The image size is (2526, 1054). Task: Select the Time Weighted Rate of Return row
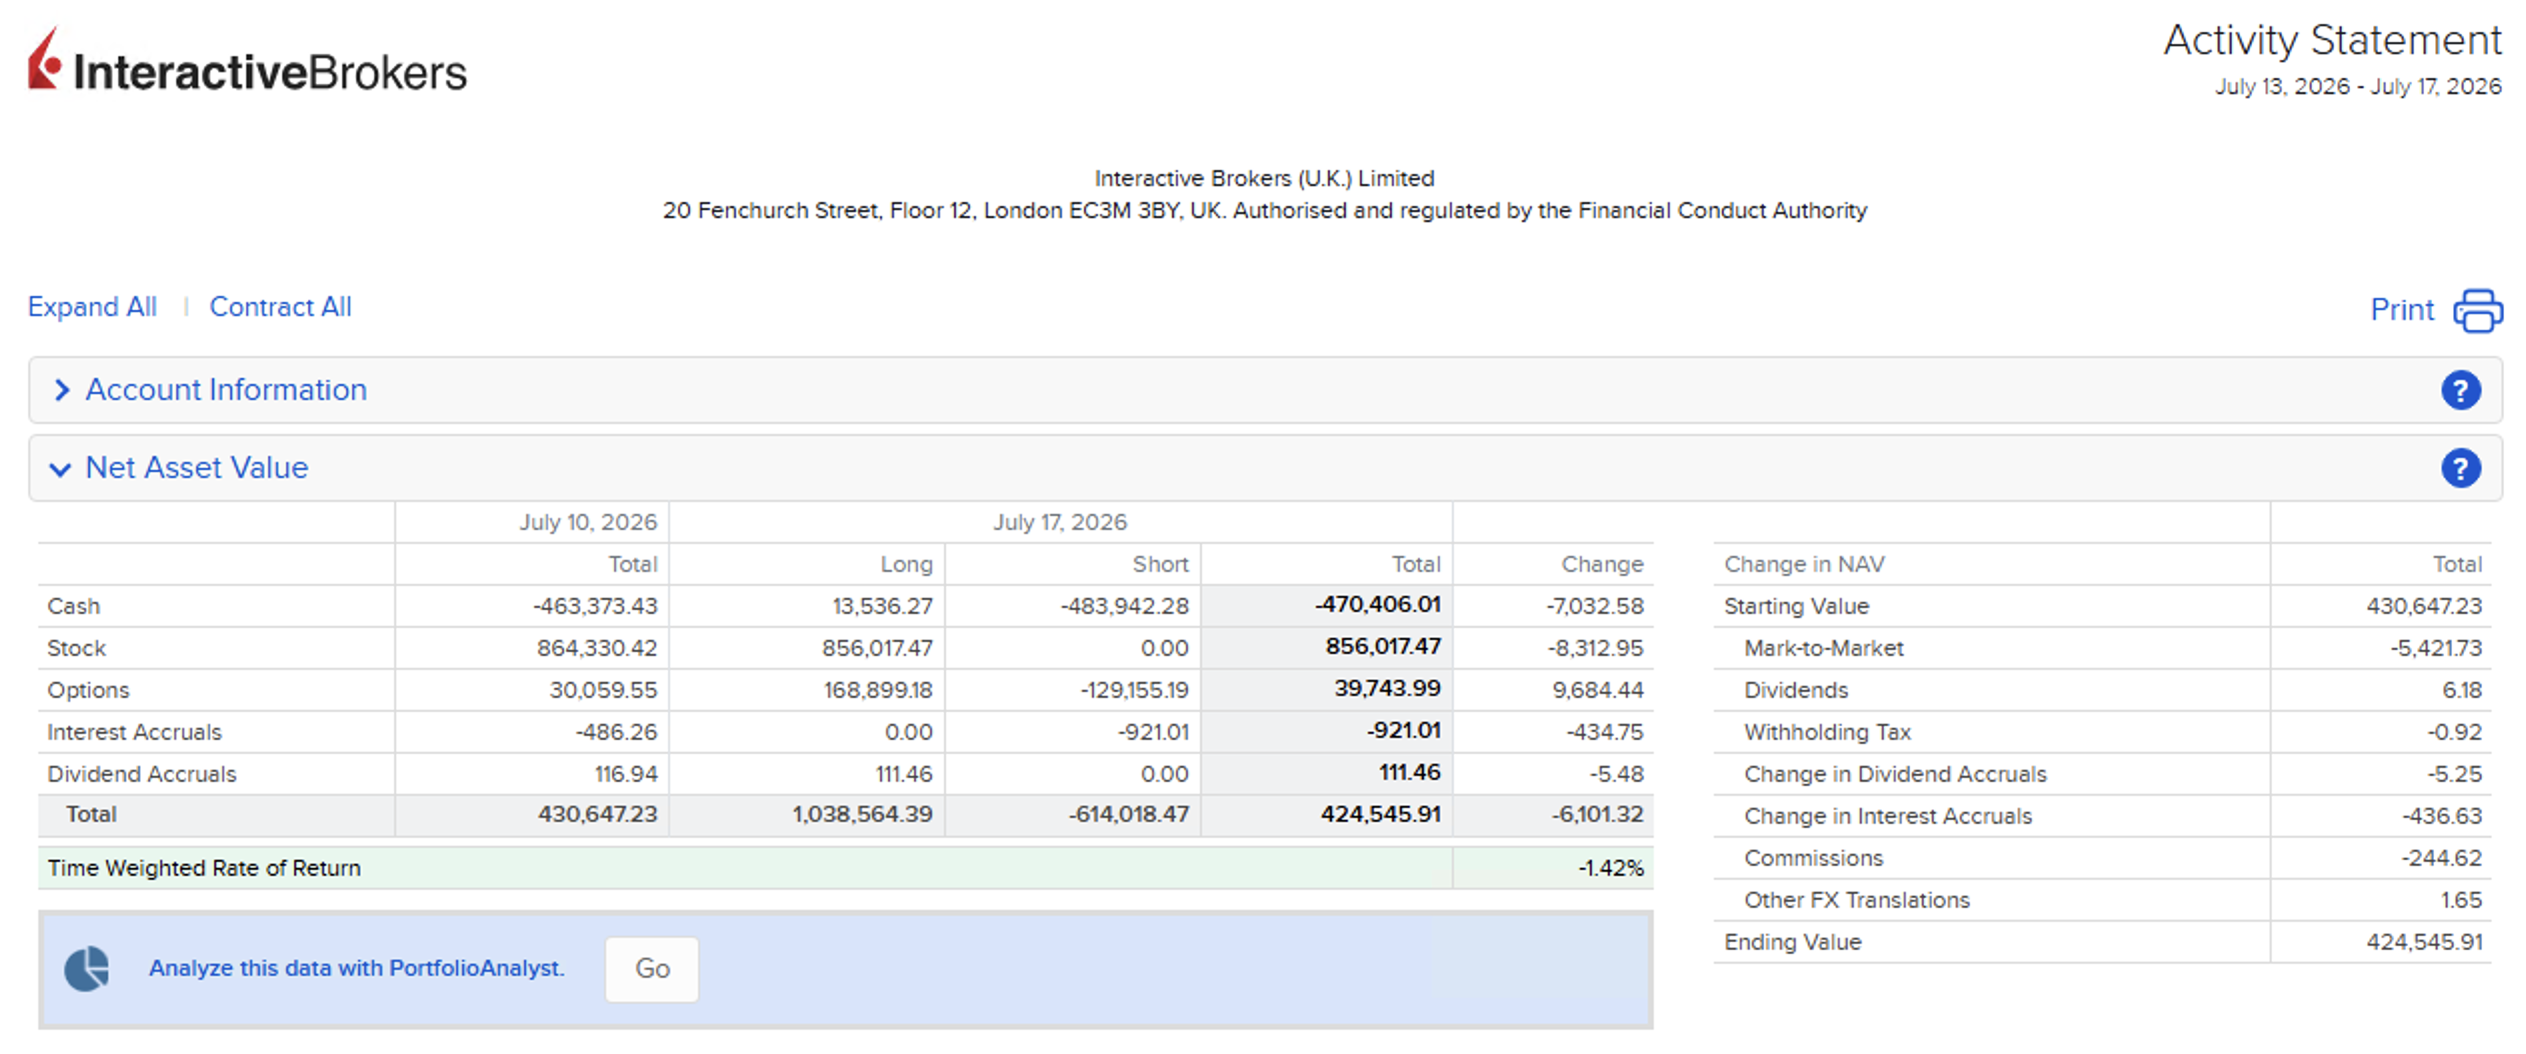point(846,868)
